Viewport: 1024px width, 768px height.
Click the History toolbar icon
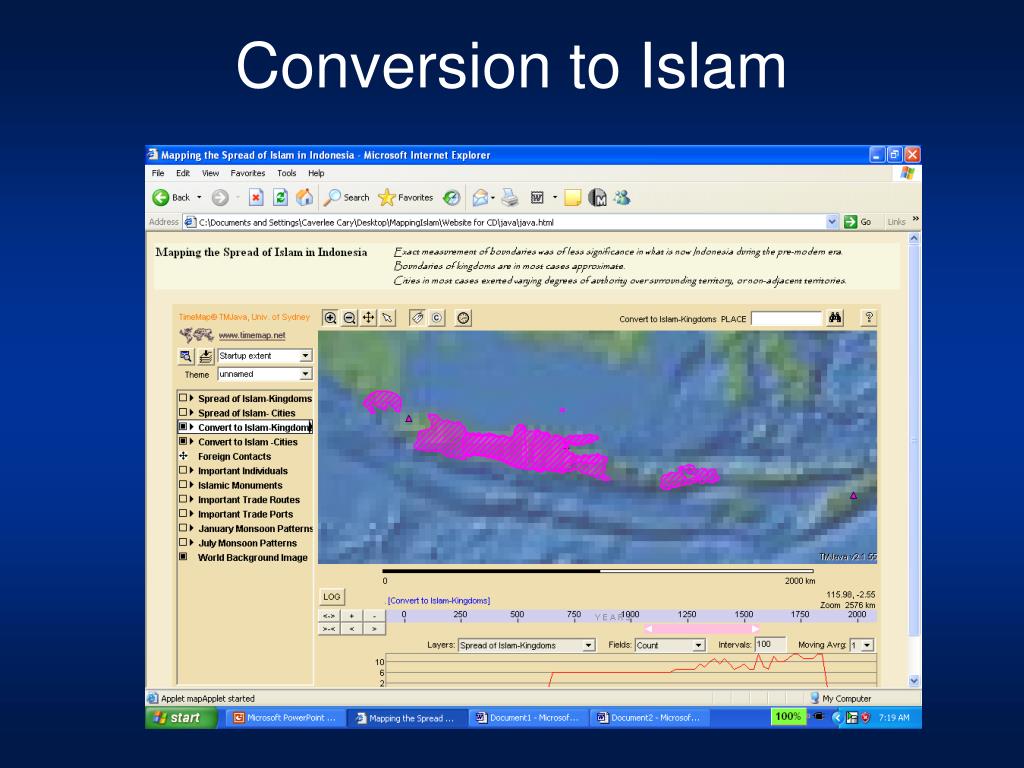pyautogui.click(x=451, y=197)
